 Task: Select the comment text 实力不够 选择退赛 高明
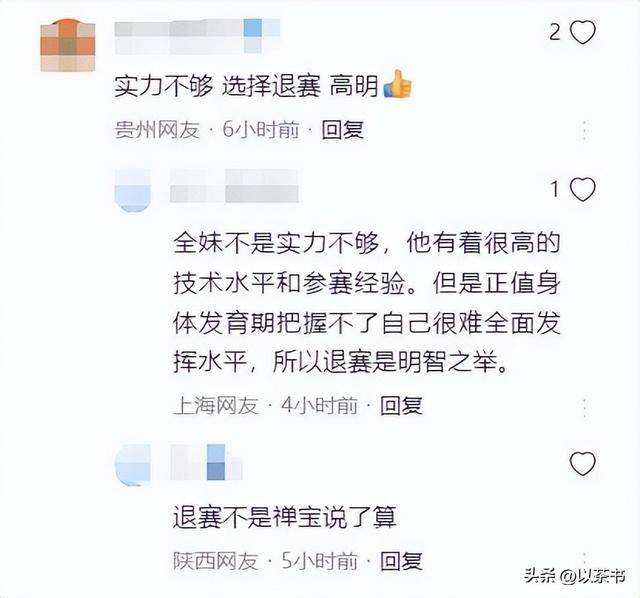(x=246, y=86)
